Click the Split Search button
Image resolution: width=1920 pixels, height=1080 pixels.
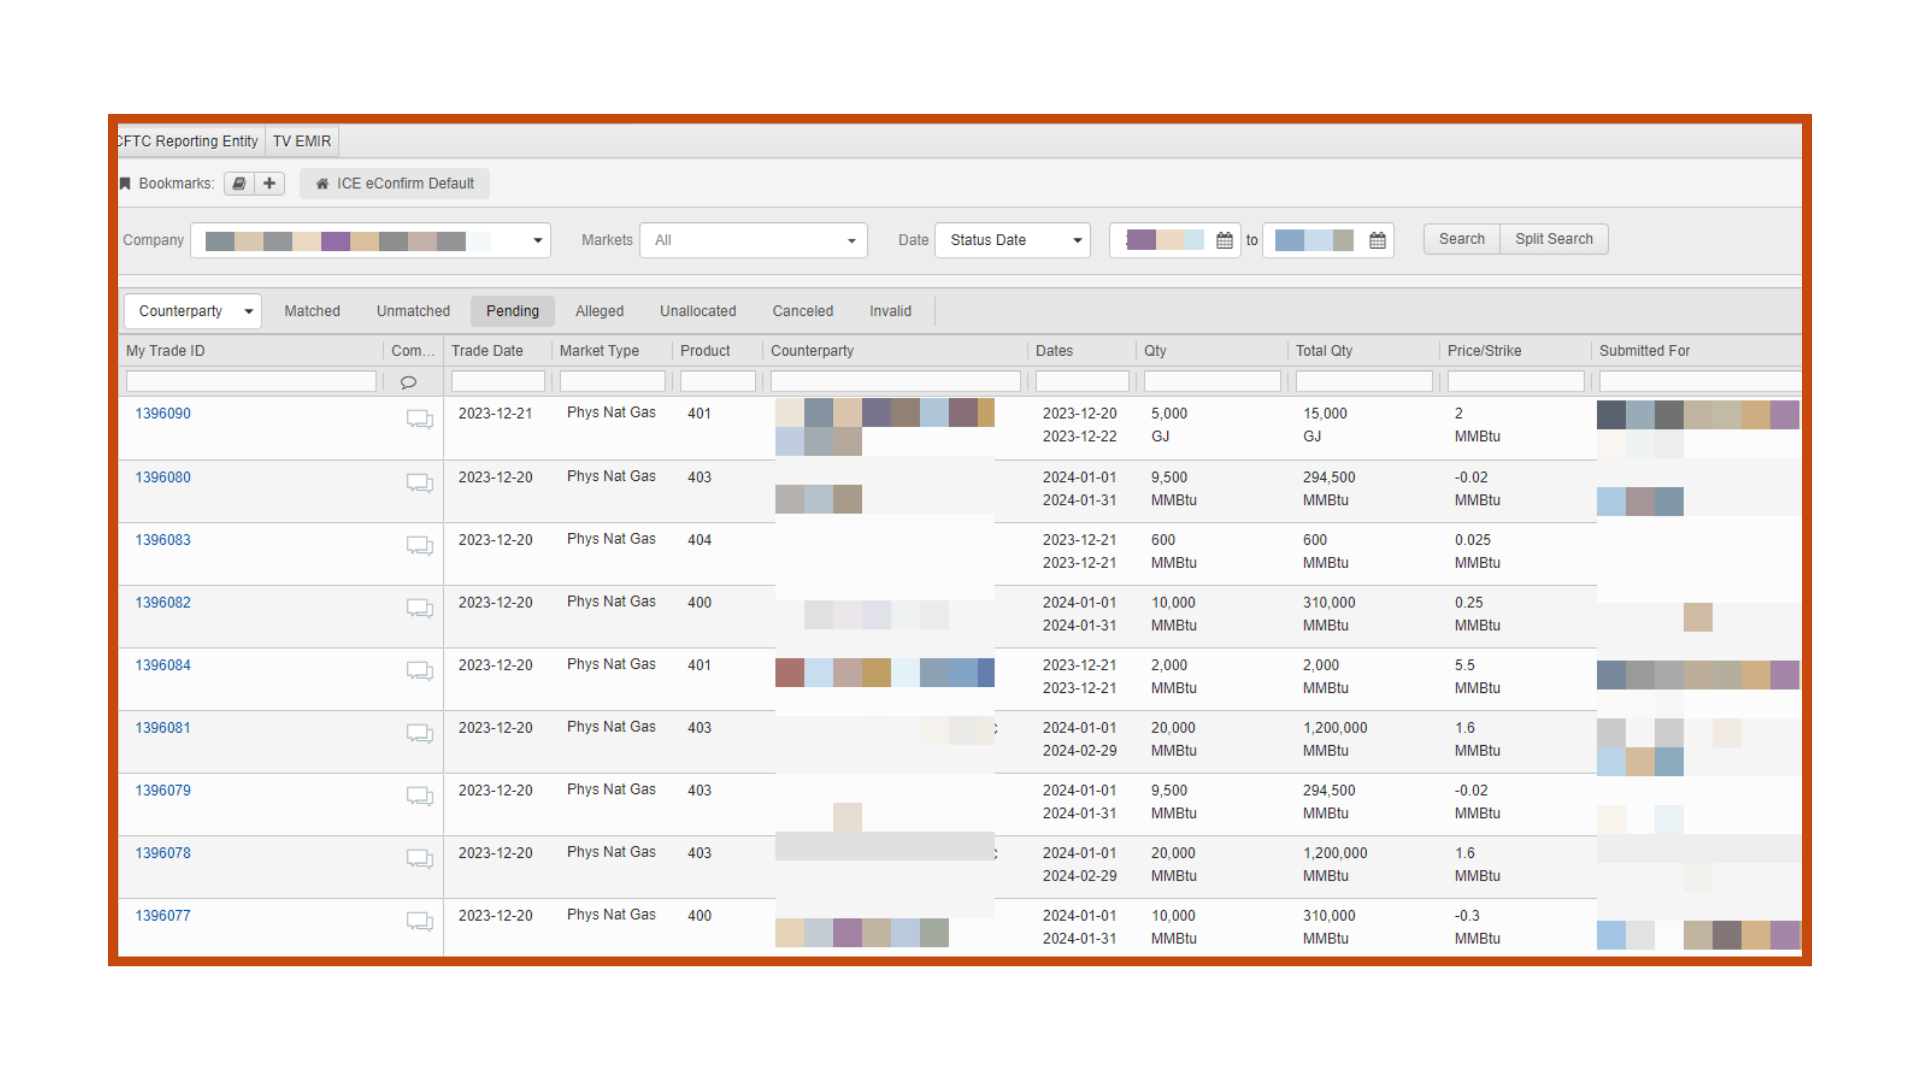coord(1553,239)
